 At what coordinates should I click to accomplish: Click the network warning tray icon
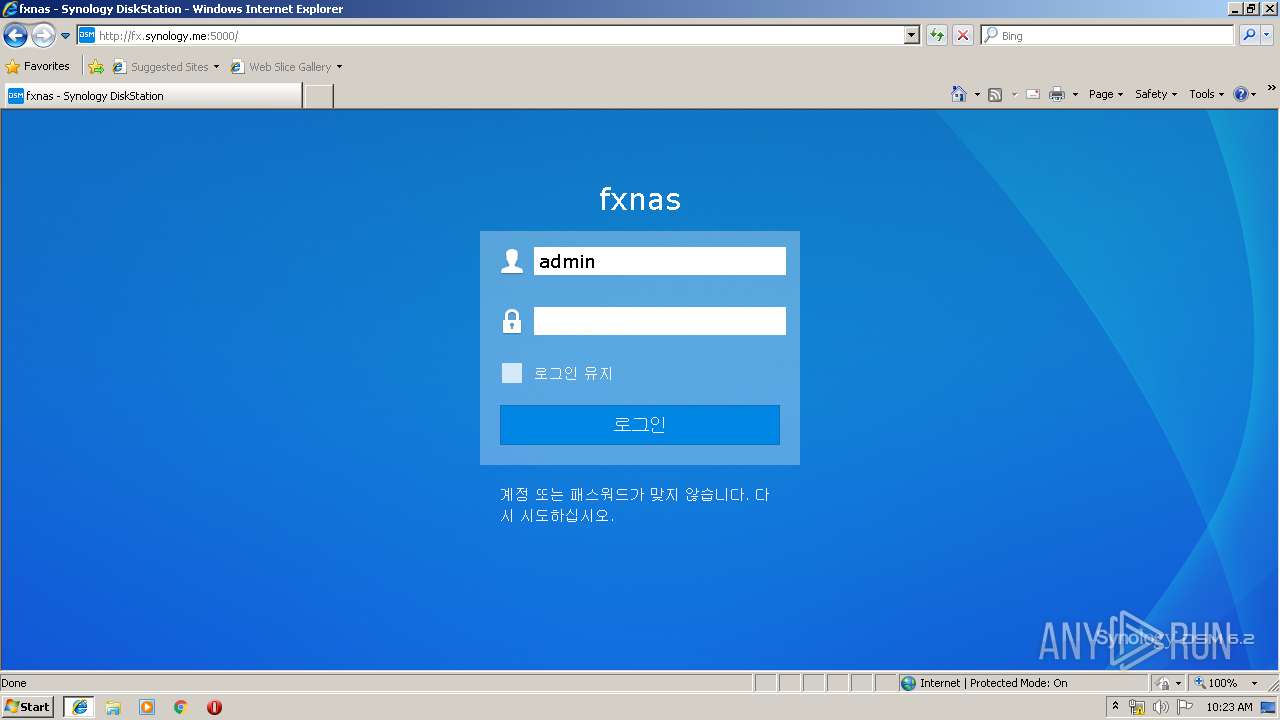(1137, 708)
